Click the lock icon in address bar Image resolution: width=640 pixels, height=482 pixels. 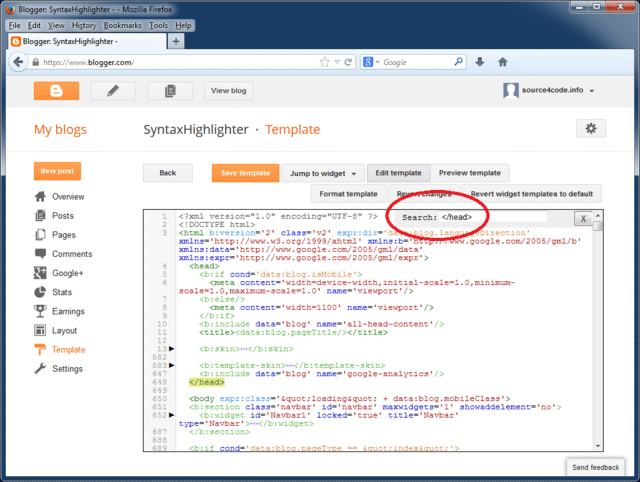36,62
